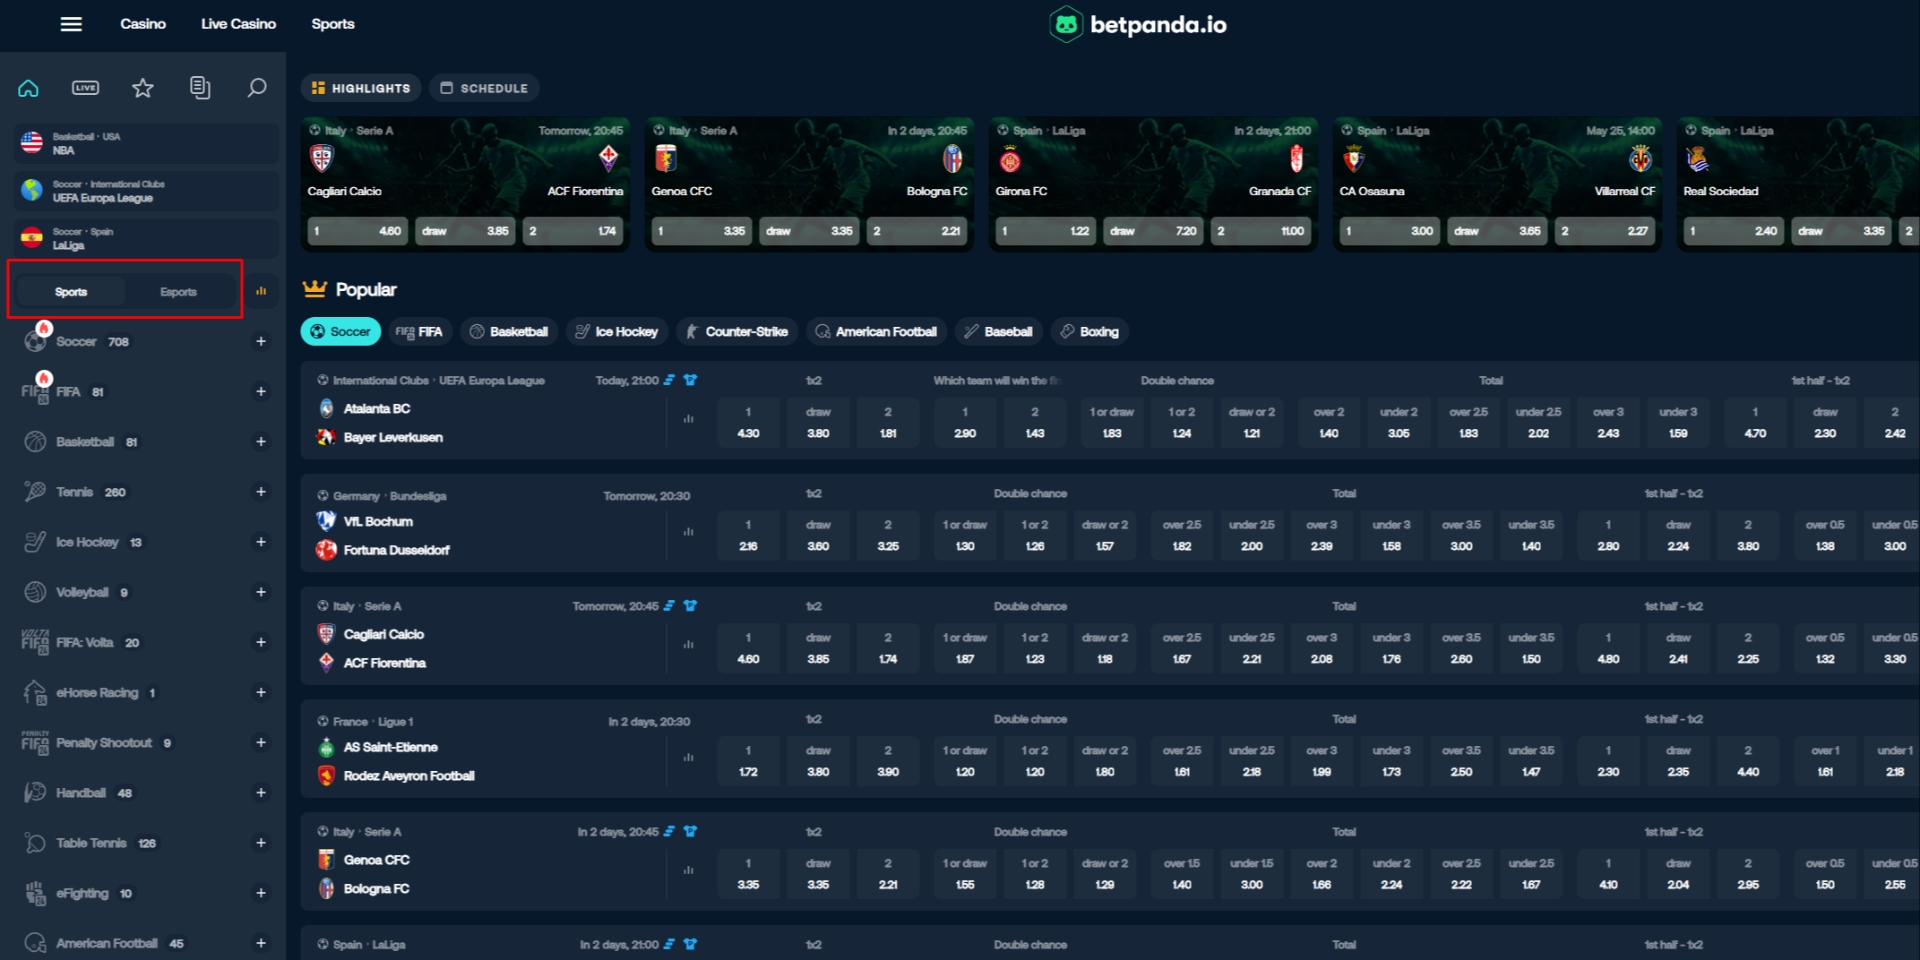This screenshot has width=1920, height=960.
Task: Select the American Football filter chip
Action: [x=876, y=332]
